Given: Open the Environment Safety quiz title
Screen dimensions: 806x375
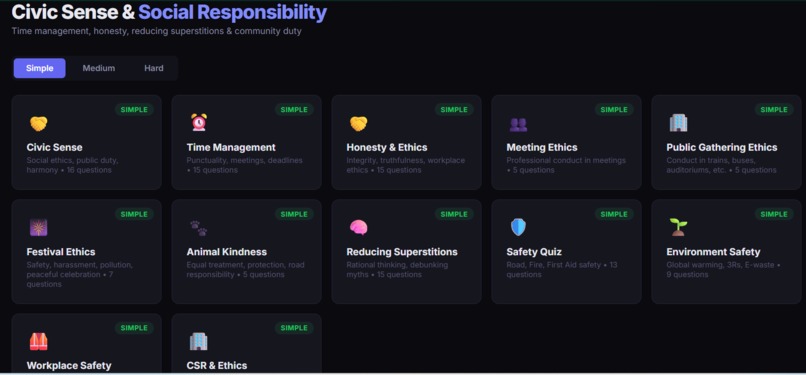Looking at the screenshot, I should [713, 252].
